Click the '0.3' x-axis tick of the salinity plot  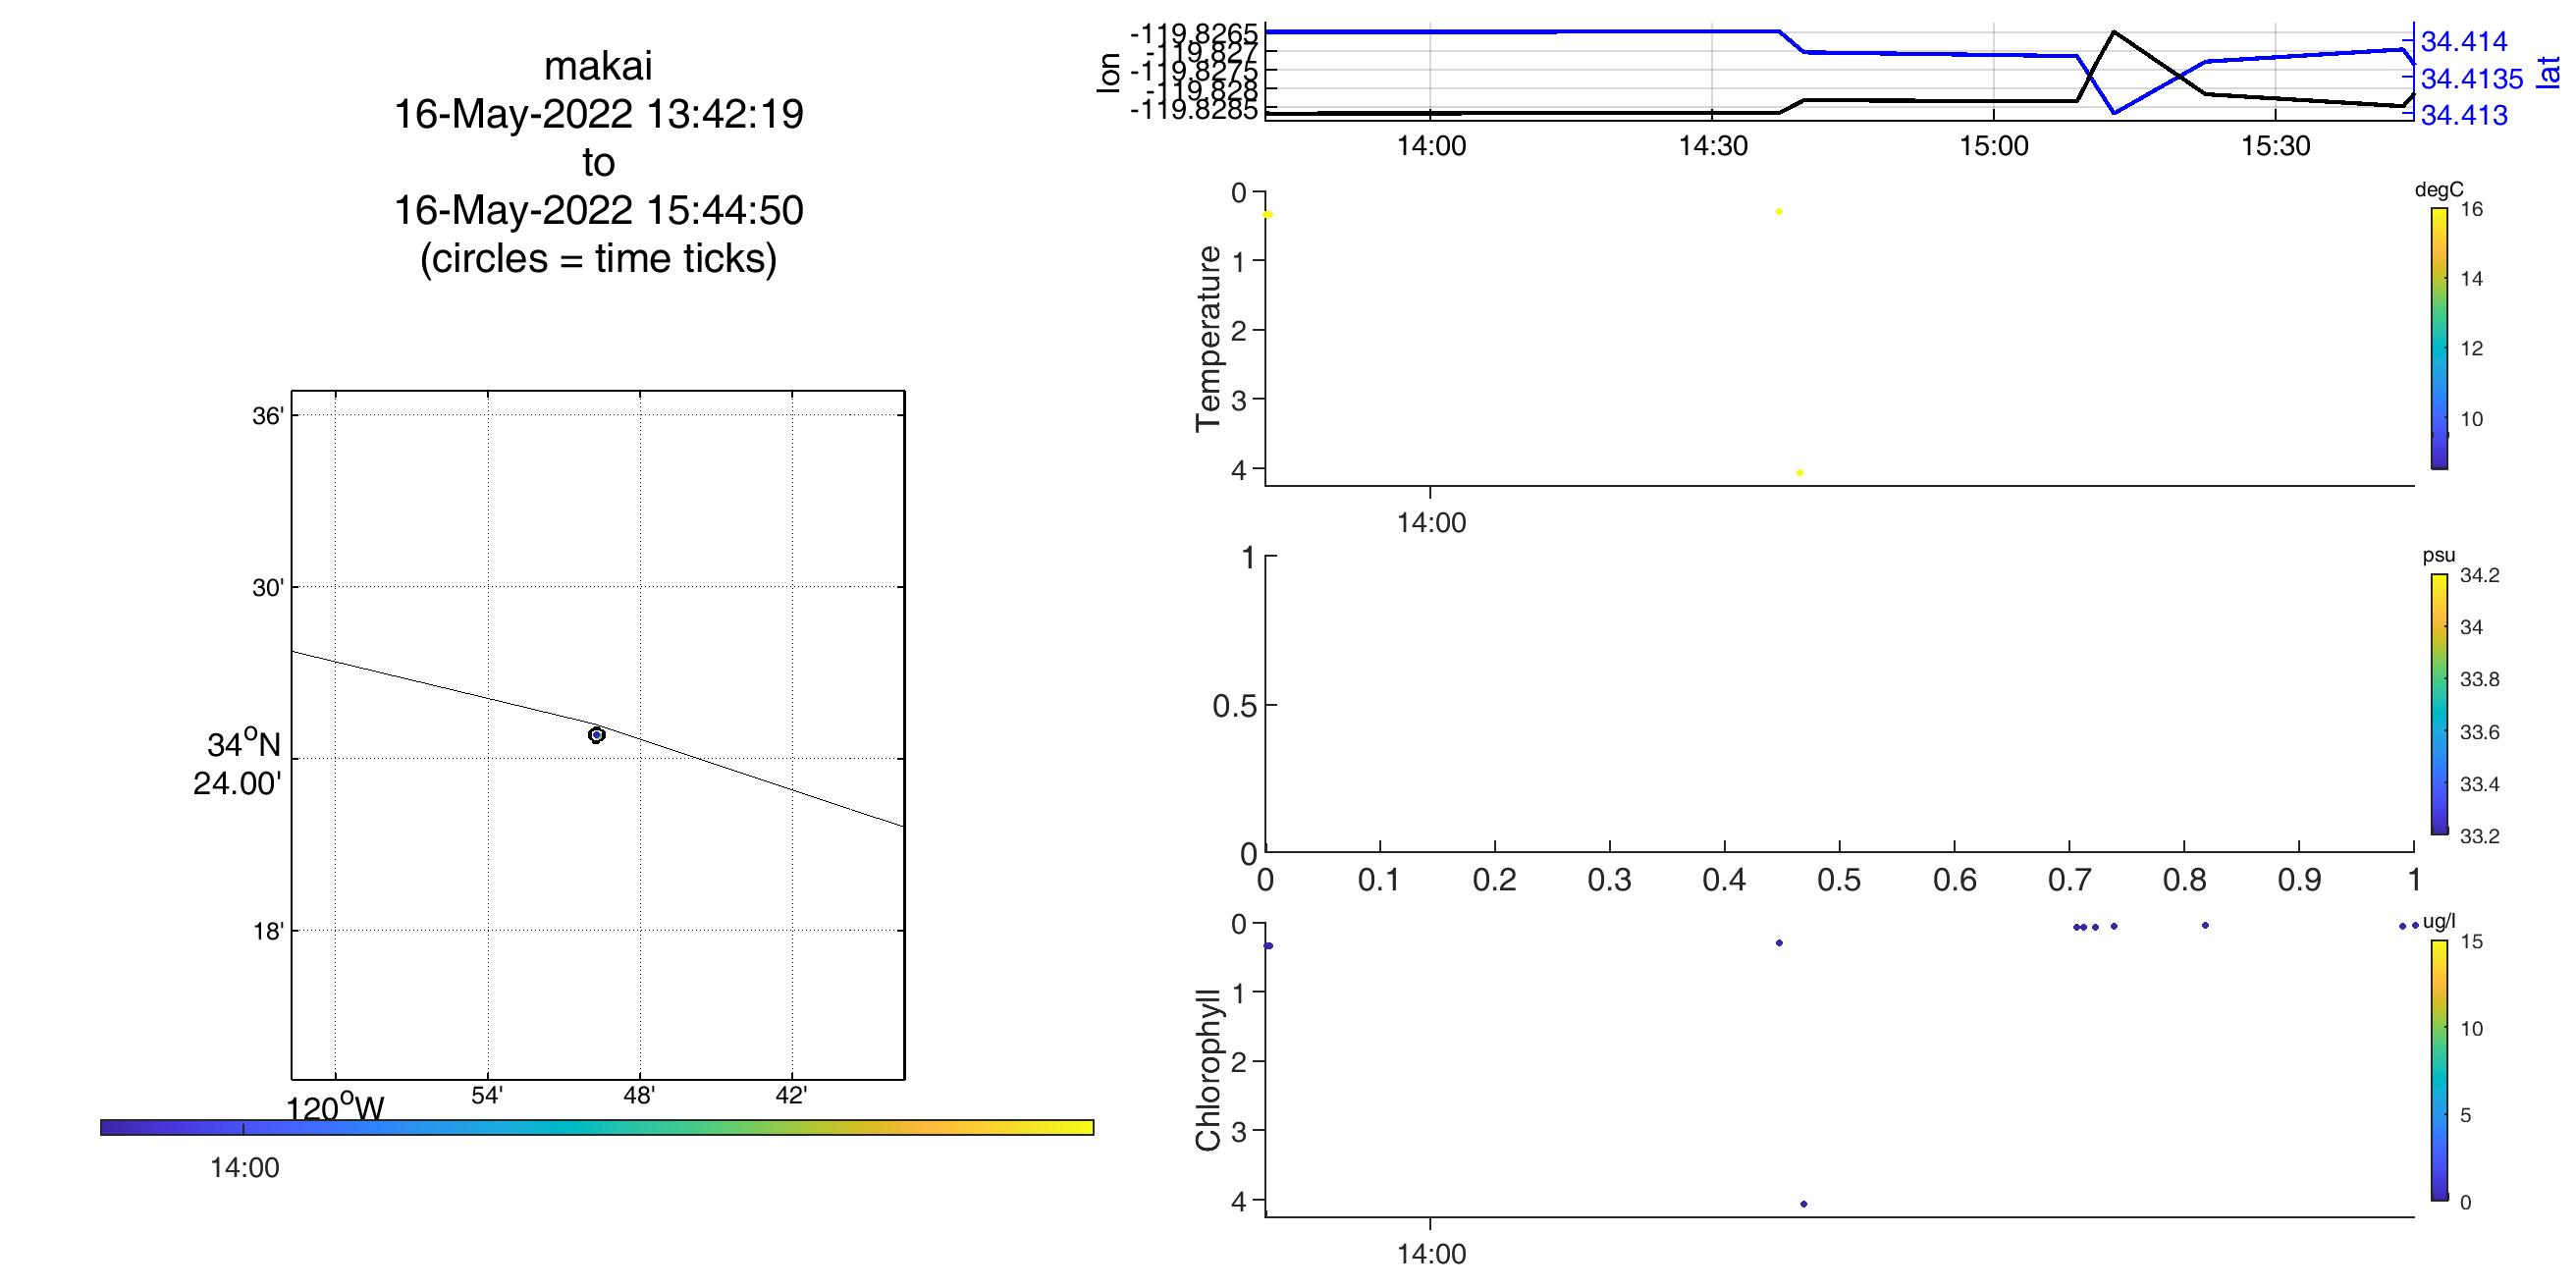click(1609, 881)
